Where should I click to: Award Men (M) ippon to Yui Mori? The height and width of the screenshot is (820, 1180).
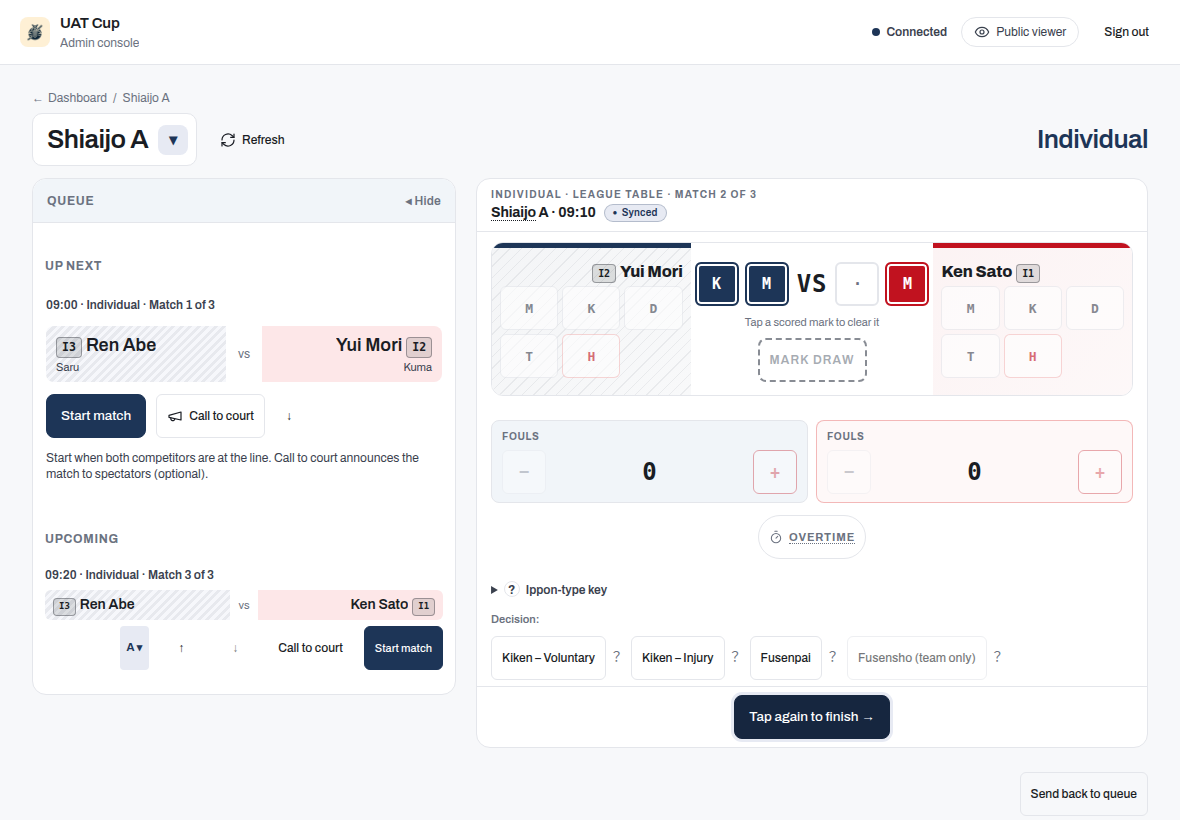(x=529, y=308)
